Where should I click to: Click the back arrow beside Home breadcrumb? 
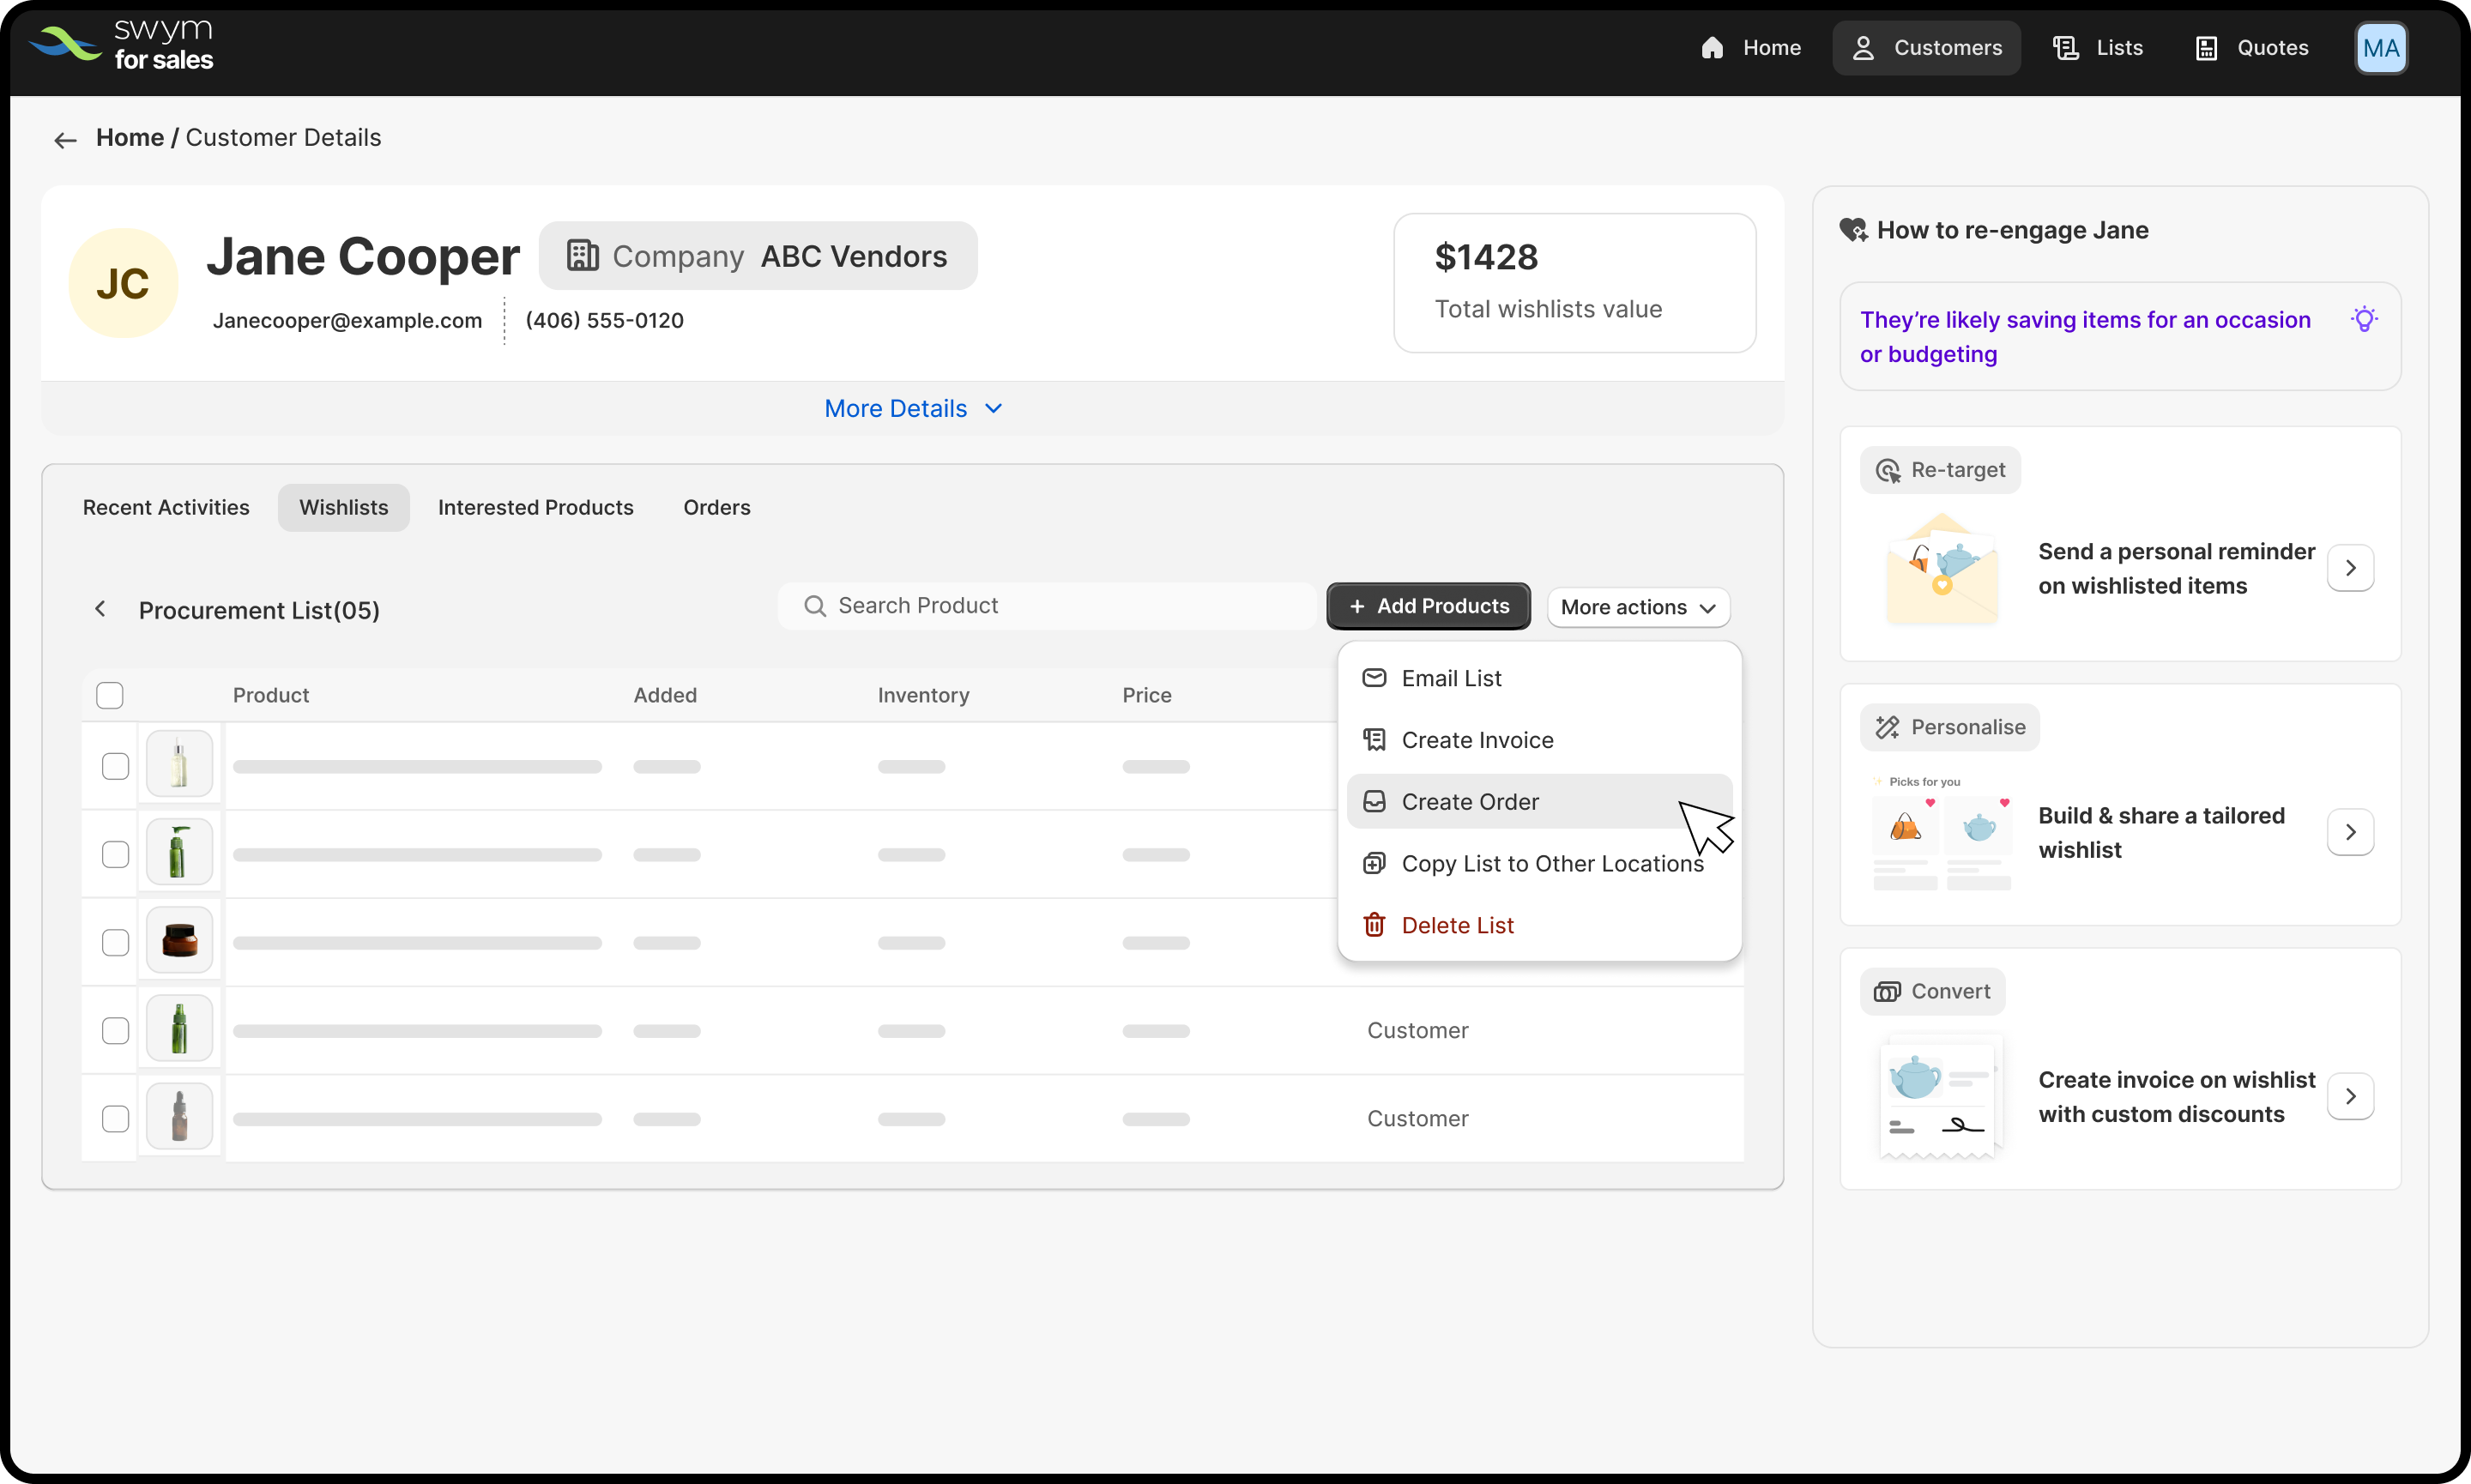tap(65, 140)
